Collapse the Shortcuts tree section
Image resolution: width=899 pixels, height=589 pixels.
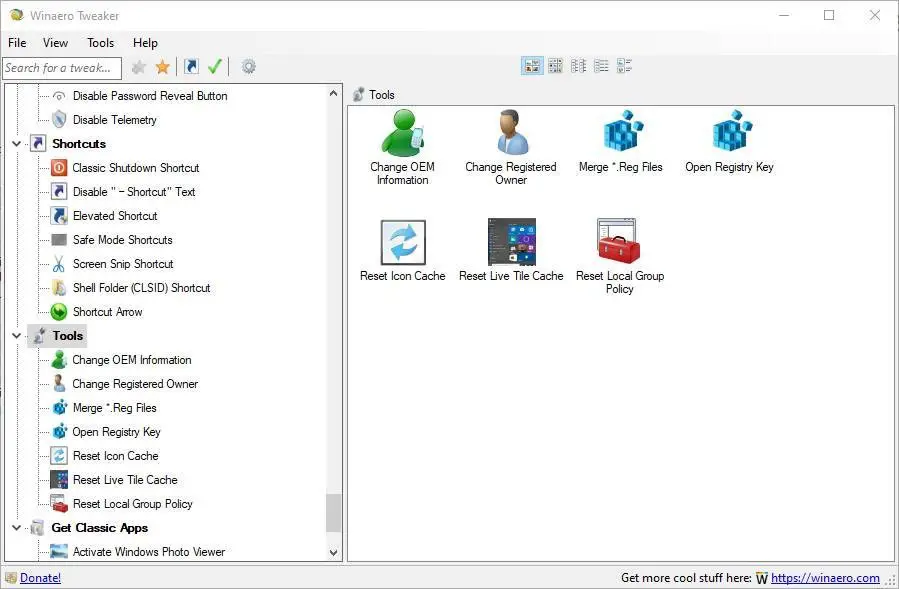[17, 144]
